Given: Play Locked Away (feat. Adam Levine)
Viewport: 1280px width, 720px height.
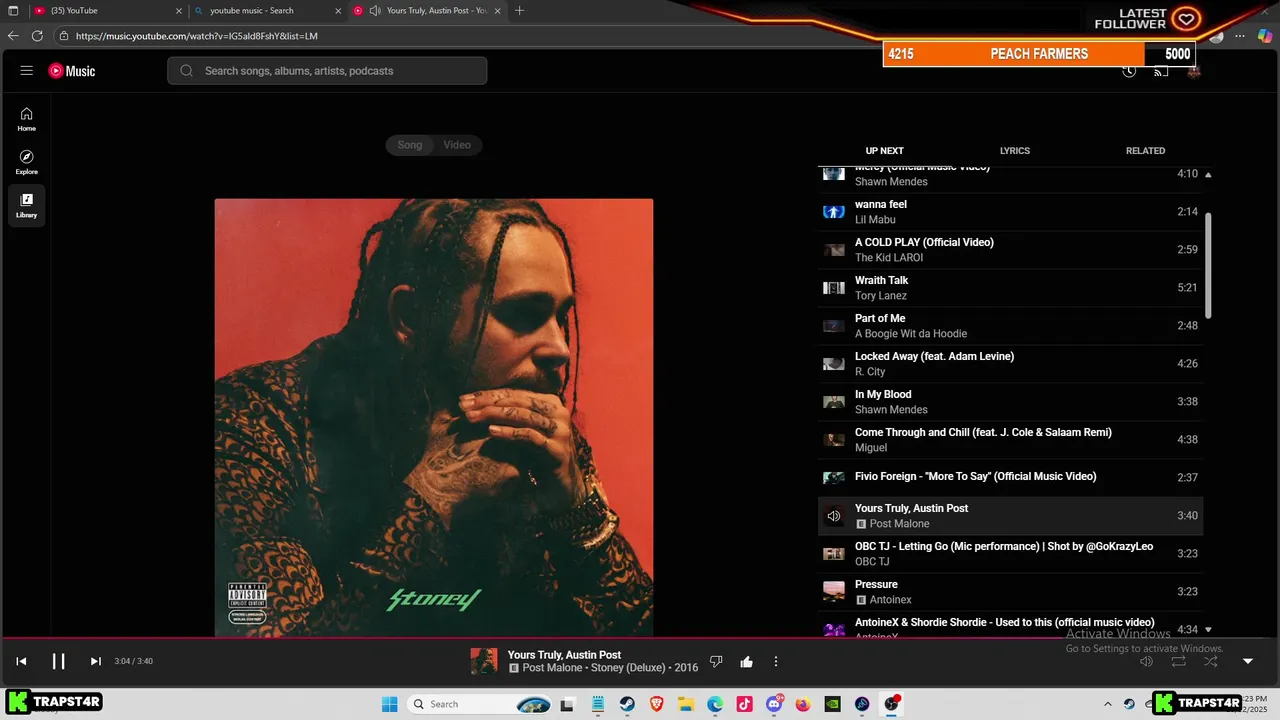Looking at the screenshot, I should pyautogui.click(x=1010, y=364).
